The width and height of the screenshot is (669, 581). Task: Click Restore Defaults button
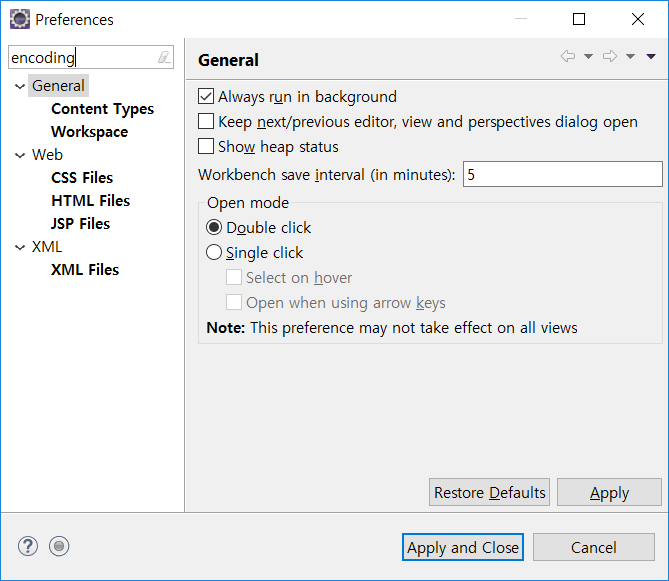tap(489, 492)
